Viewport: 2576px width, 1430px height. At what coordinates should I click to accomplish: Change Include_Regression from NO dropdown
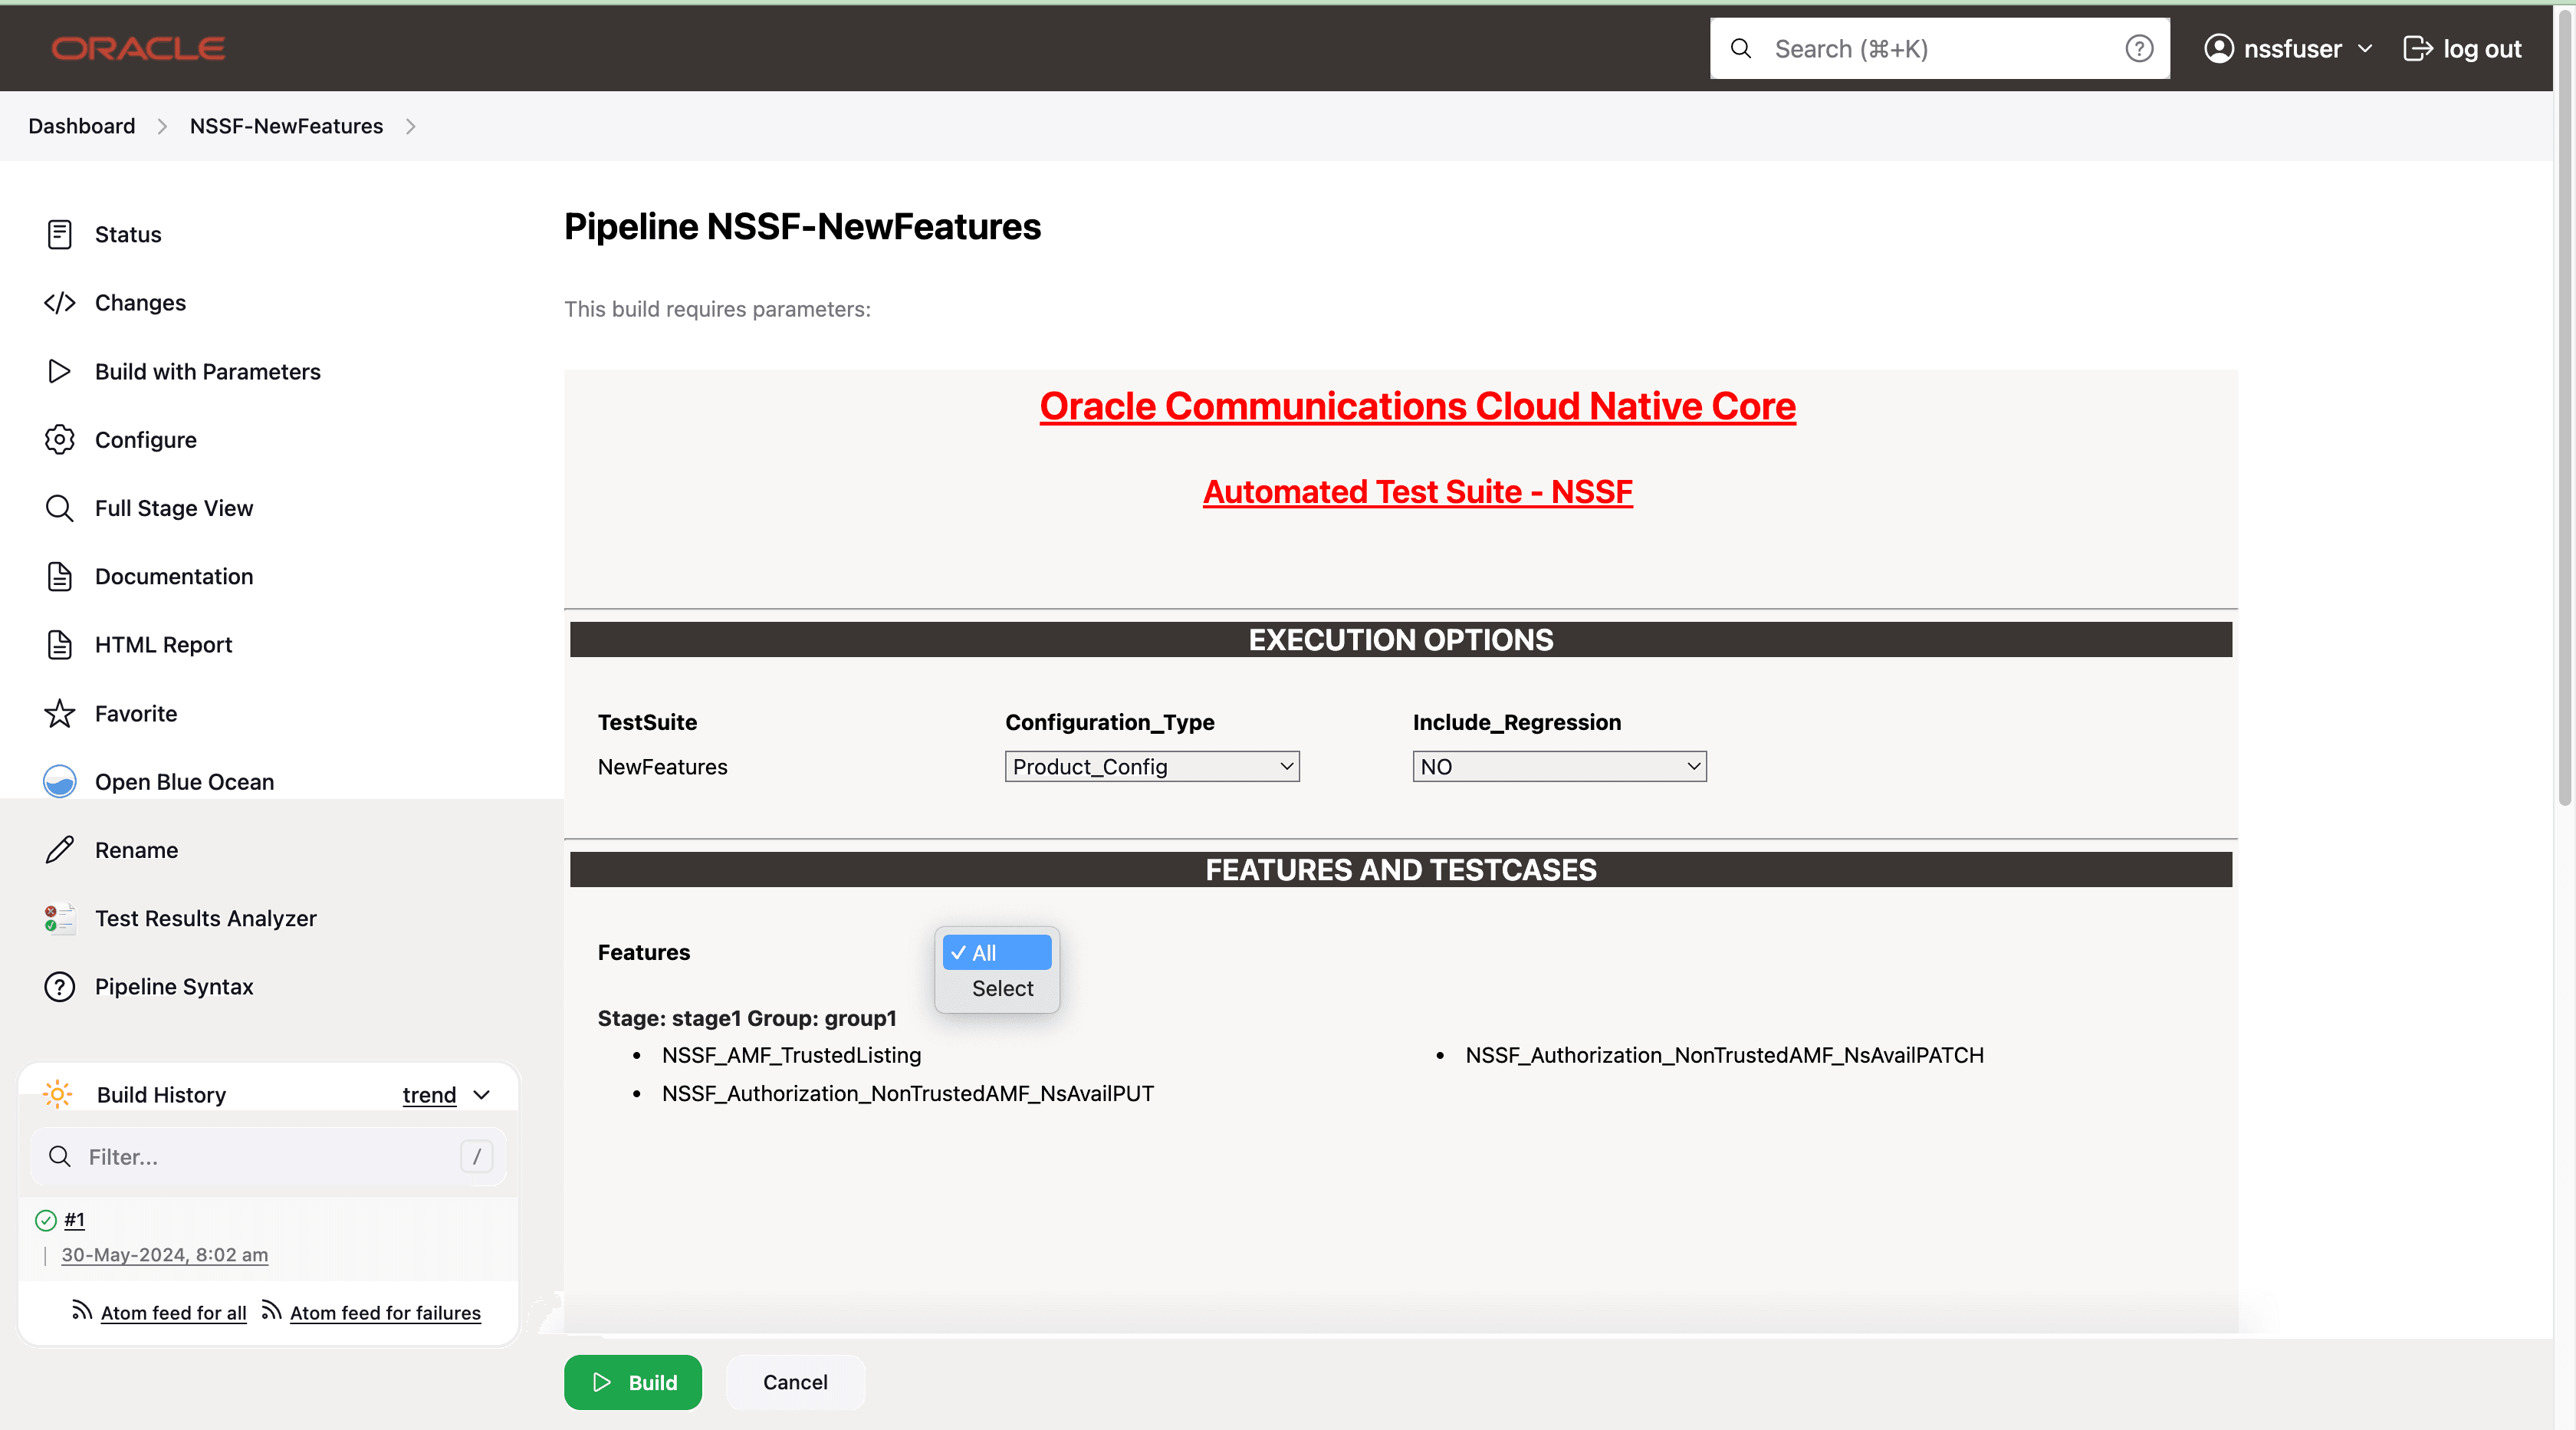tap(1558, 766)
